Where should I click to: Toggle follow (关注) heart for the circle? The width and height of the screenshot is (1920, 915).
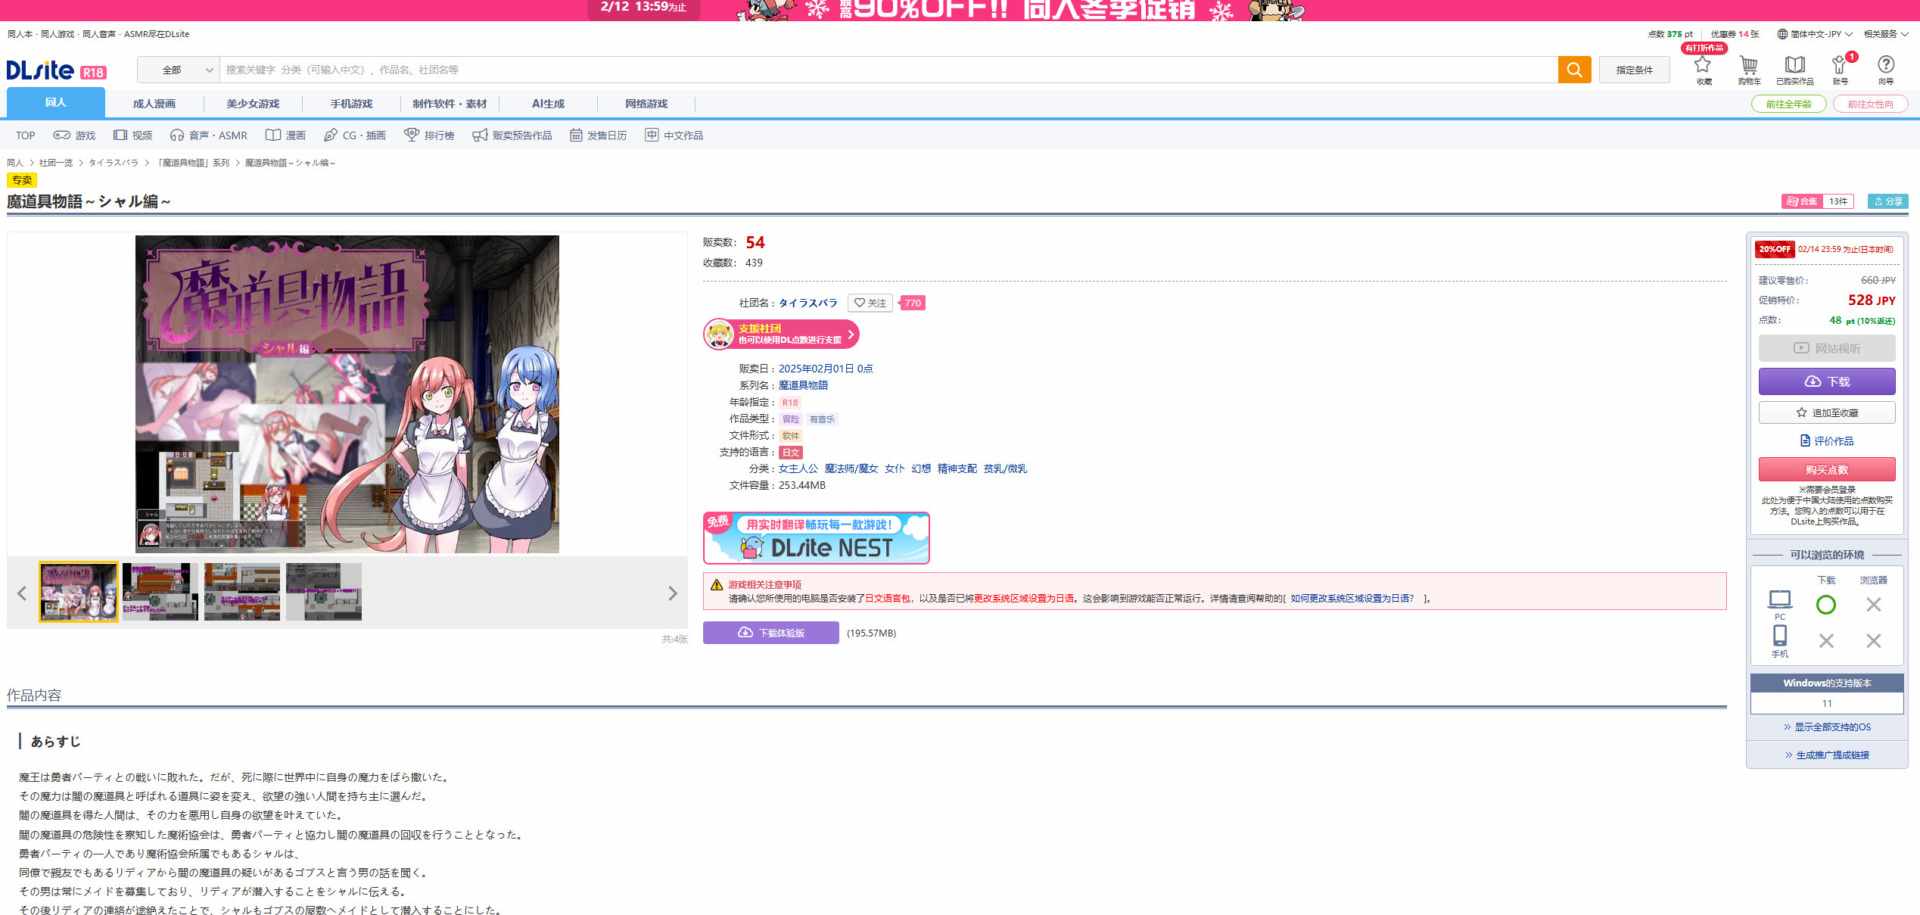coord(870,303)
